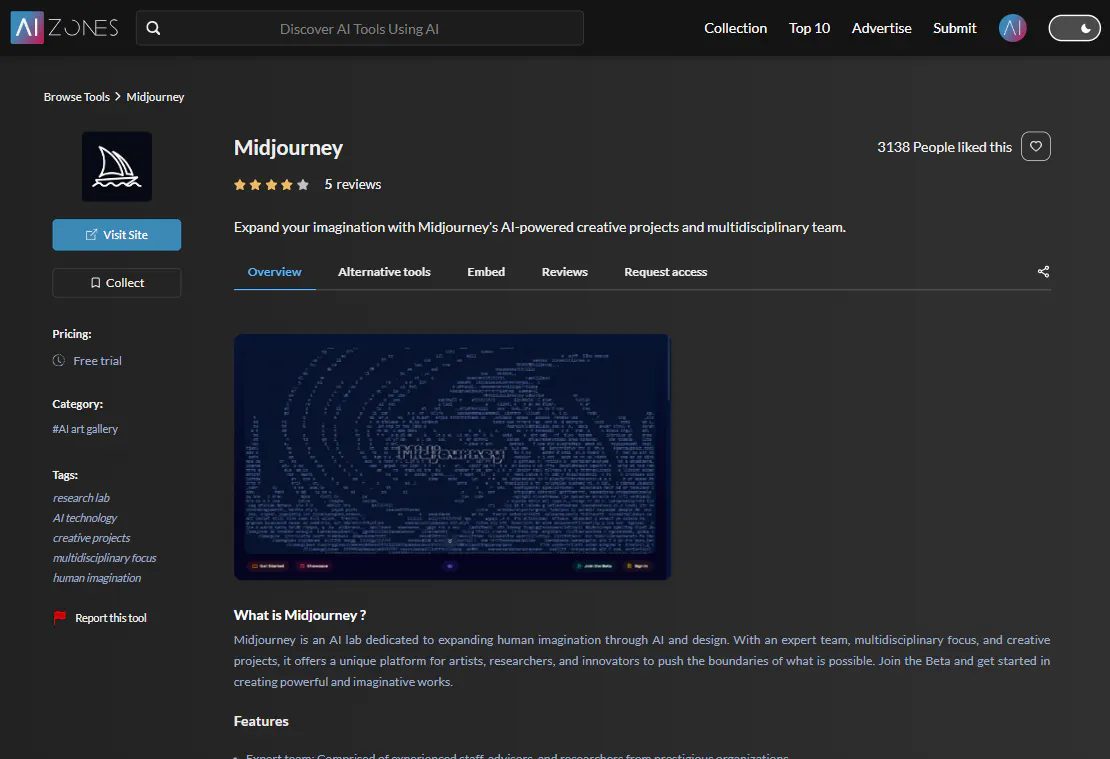1110x759 pixels.
Task: Click the star rating row
Action: point(271,185)
